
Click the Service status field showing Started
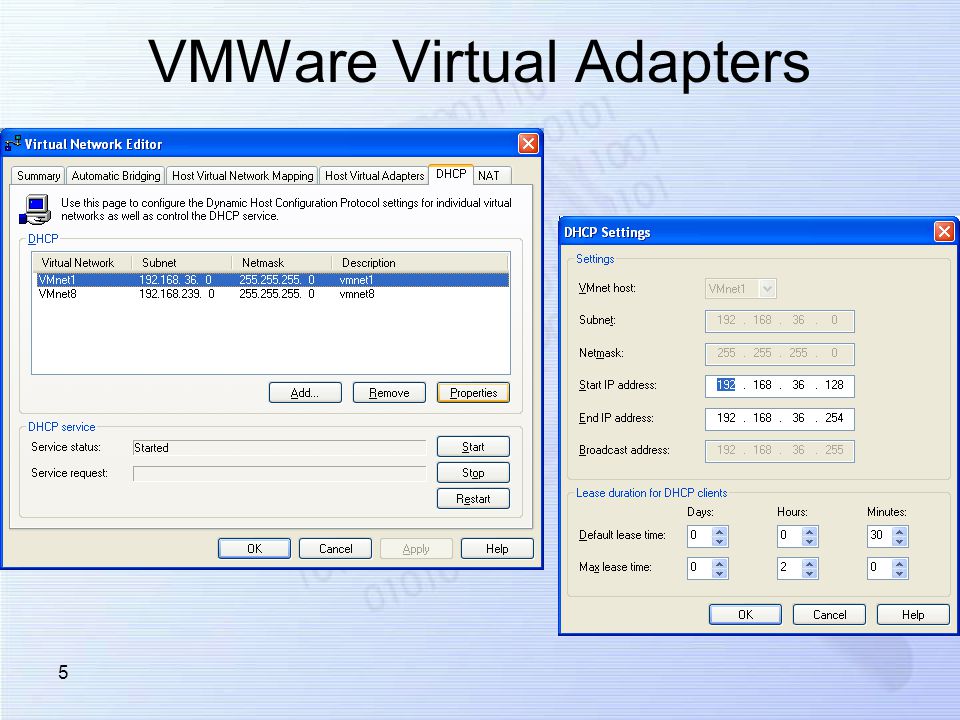pyautogui.click(x=279, y=448)
